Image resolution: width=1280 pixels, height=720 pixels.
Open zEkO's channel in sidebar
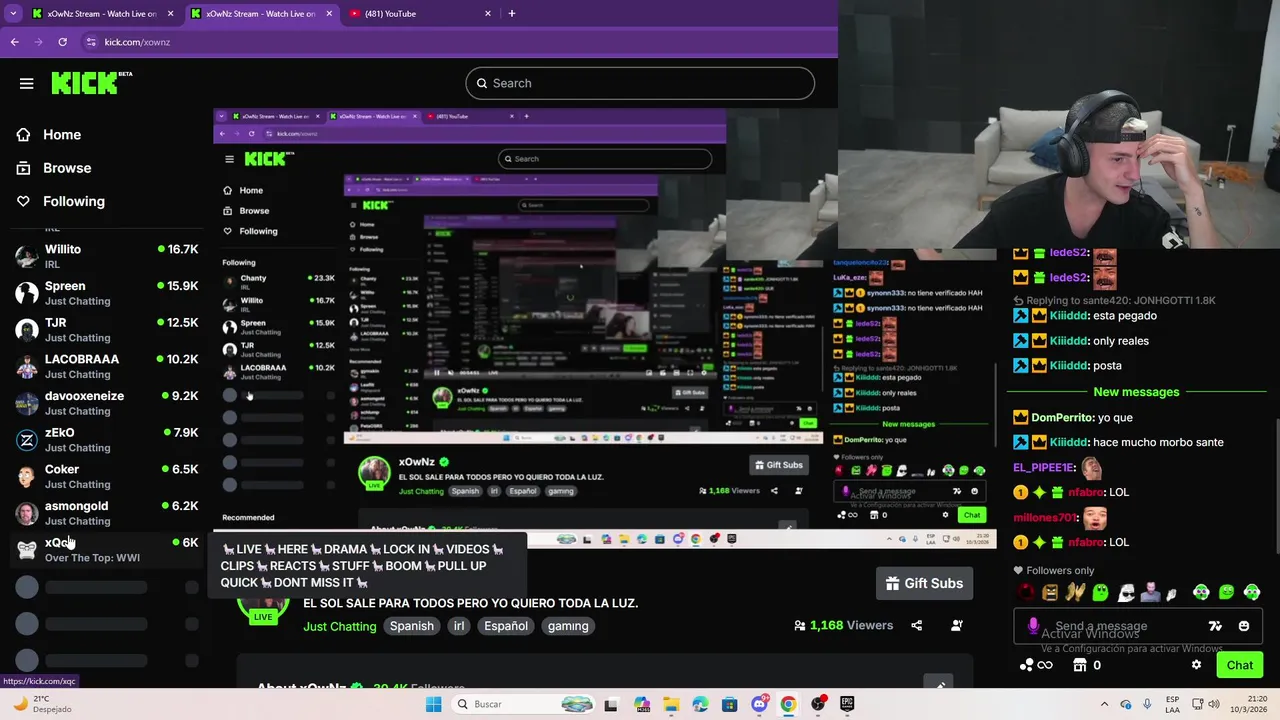107,440
